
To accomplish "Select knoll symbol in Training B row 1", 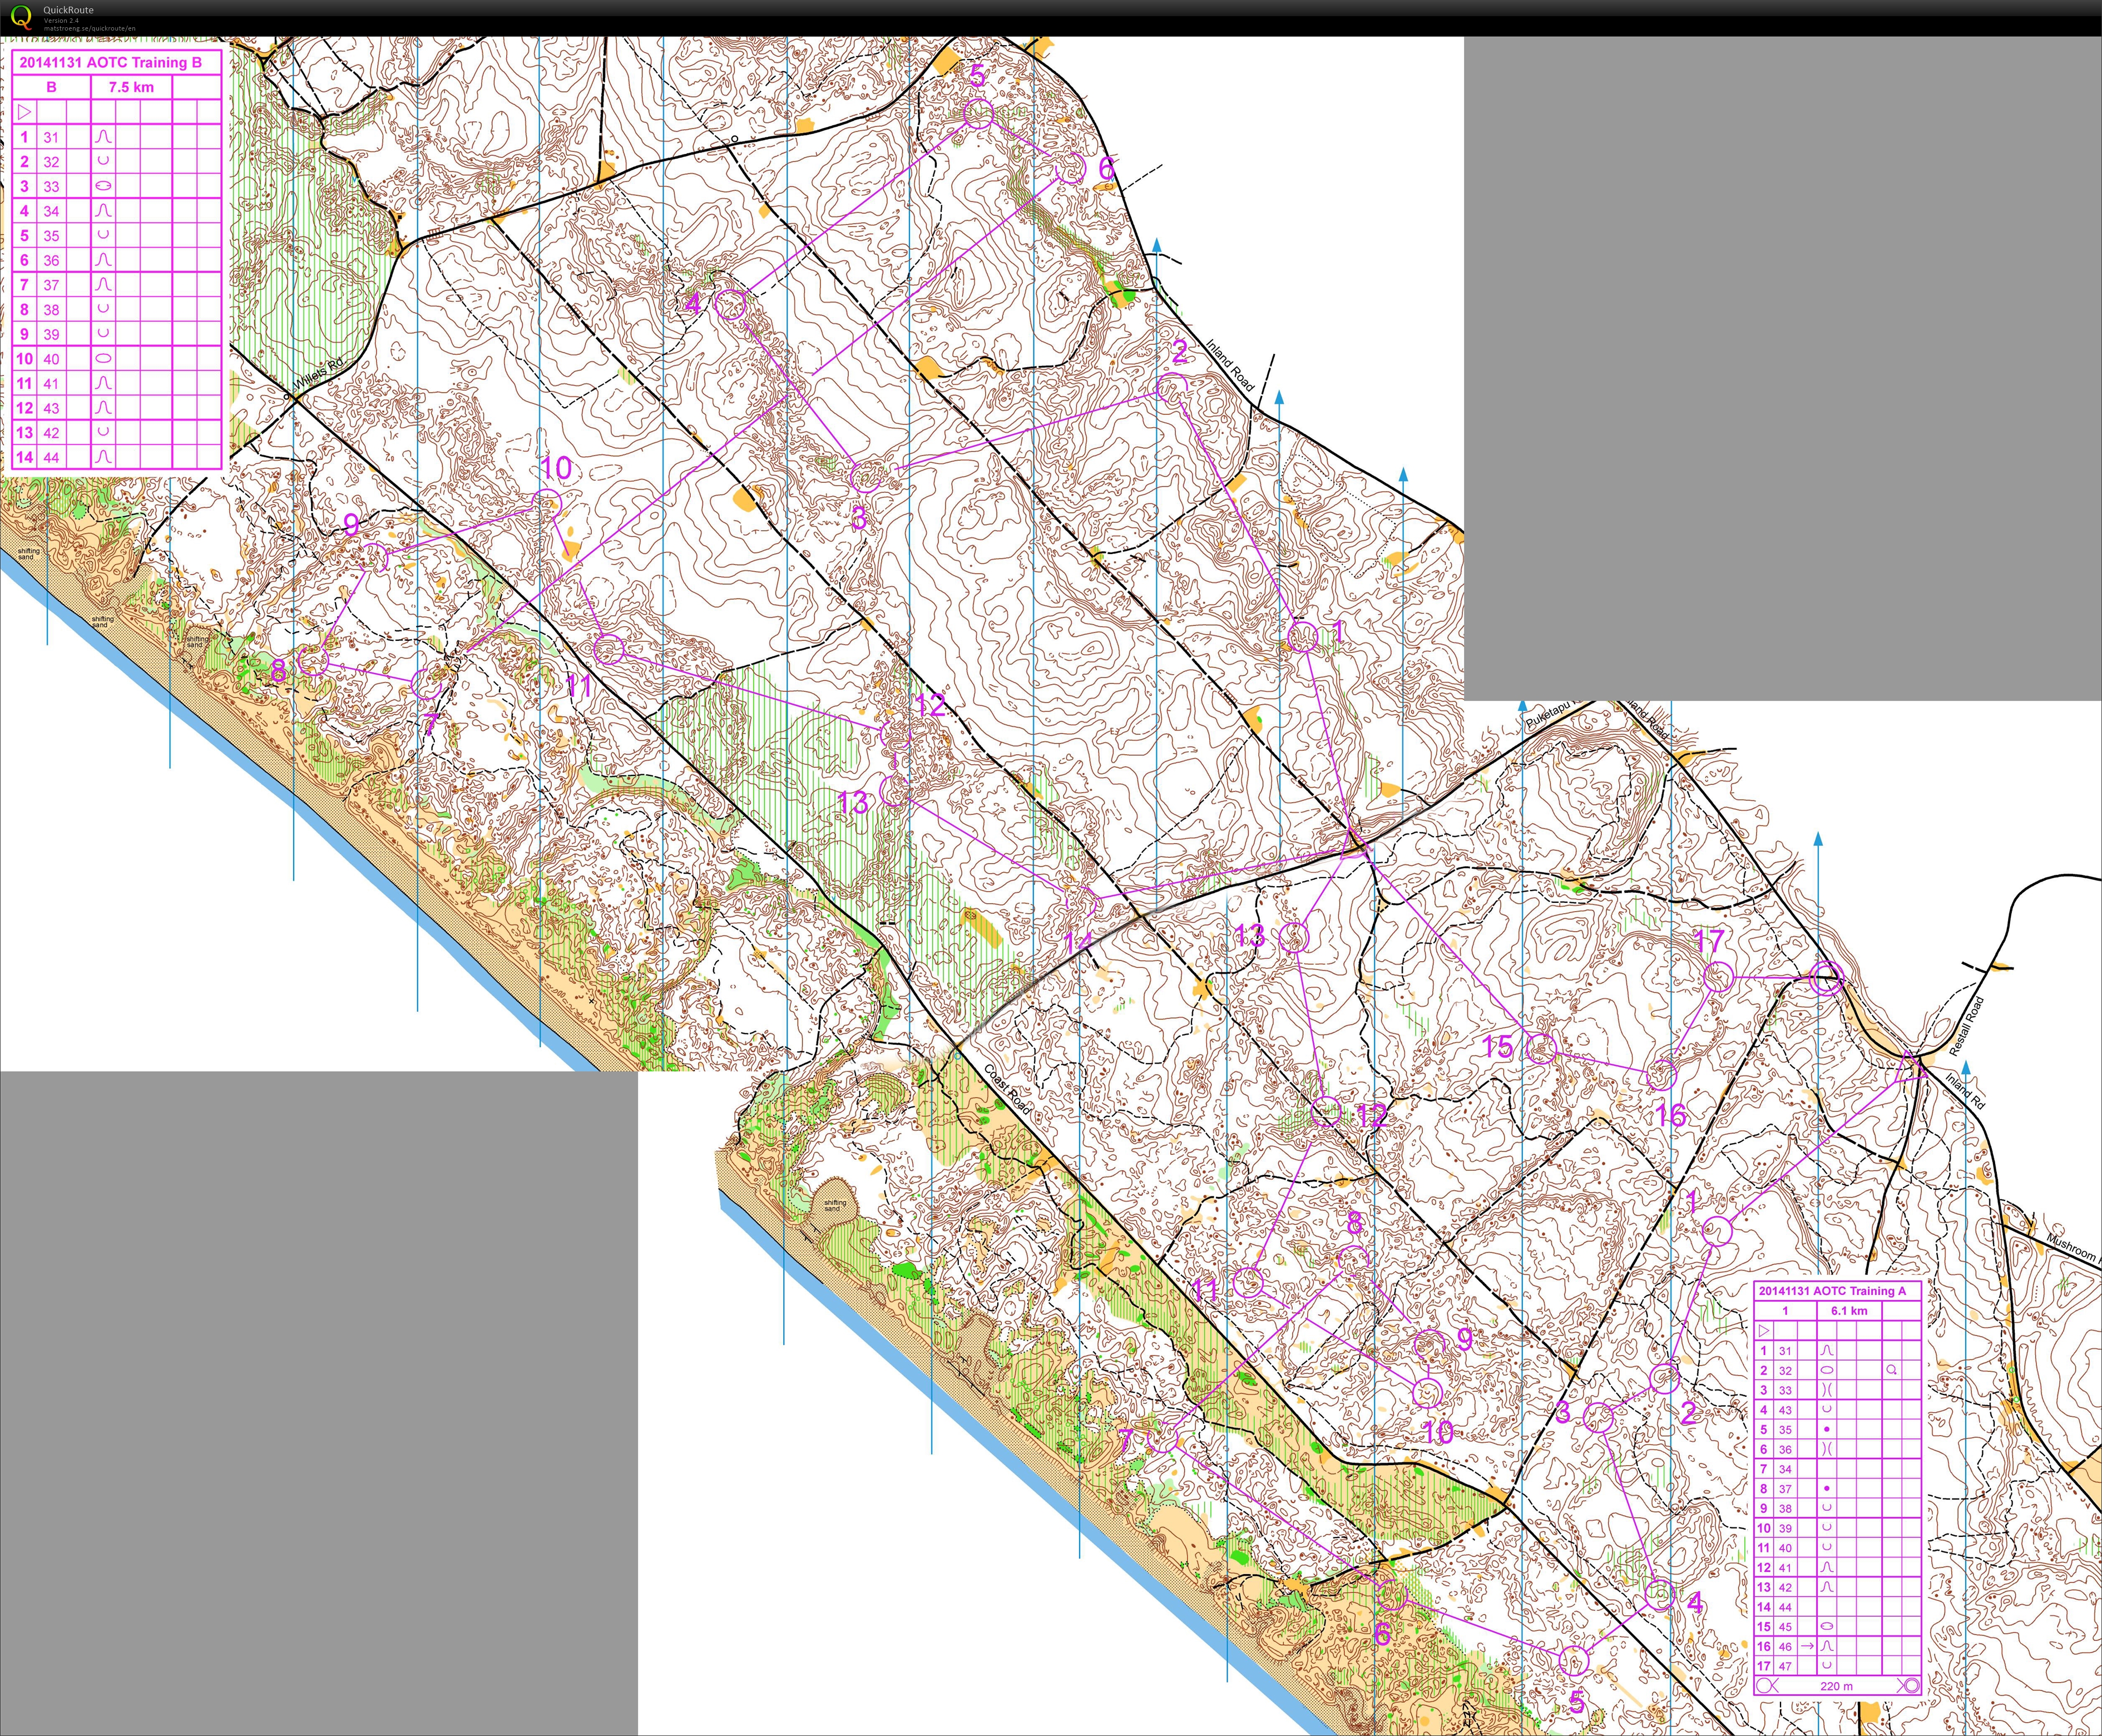I will [x=103, y=137].
